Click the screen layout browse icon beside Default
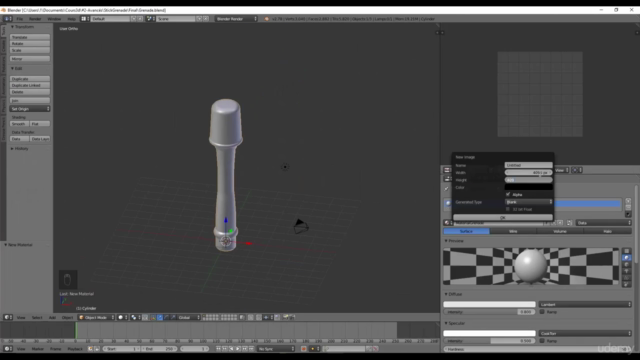The height and width of the screenshot is (360, 640). [x=84, y=19]
